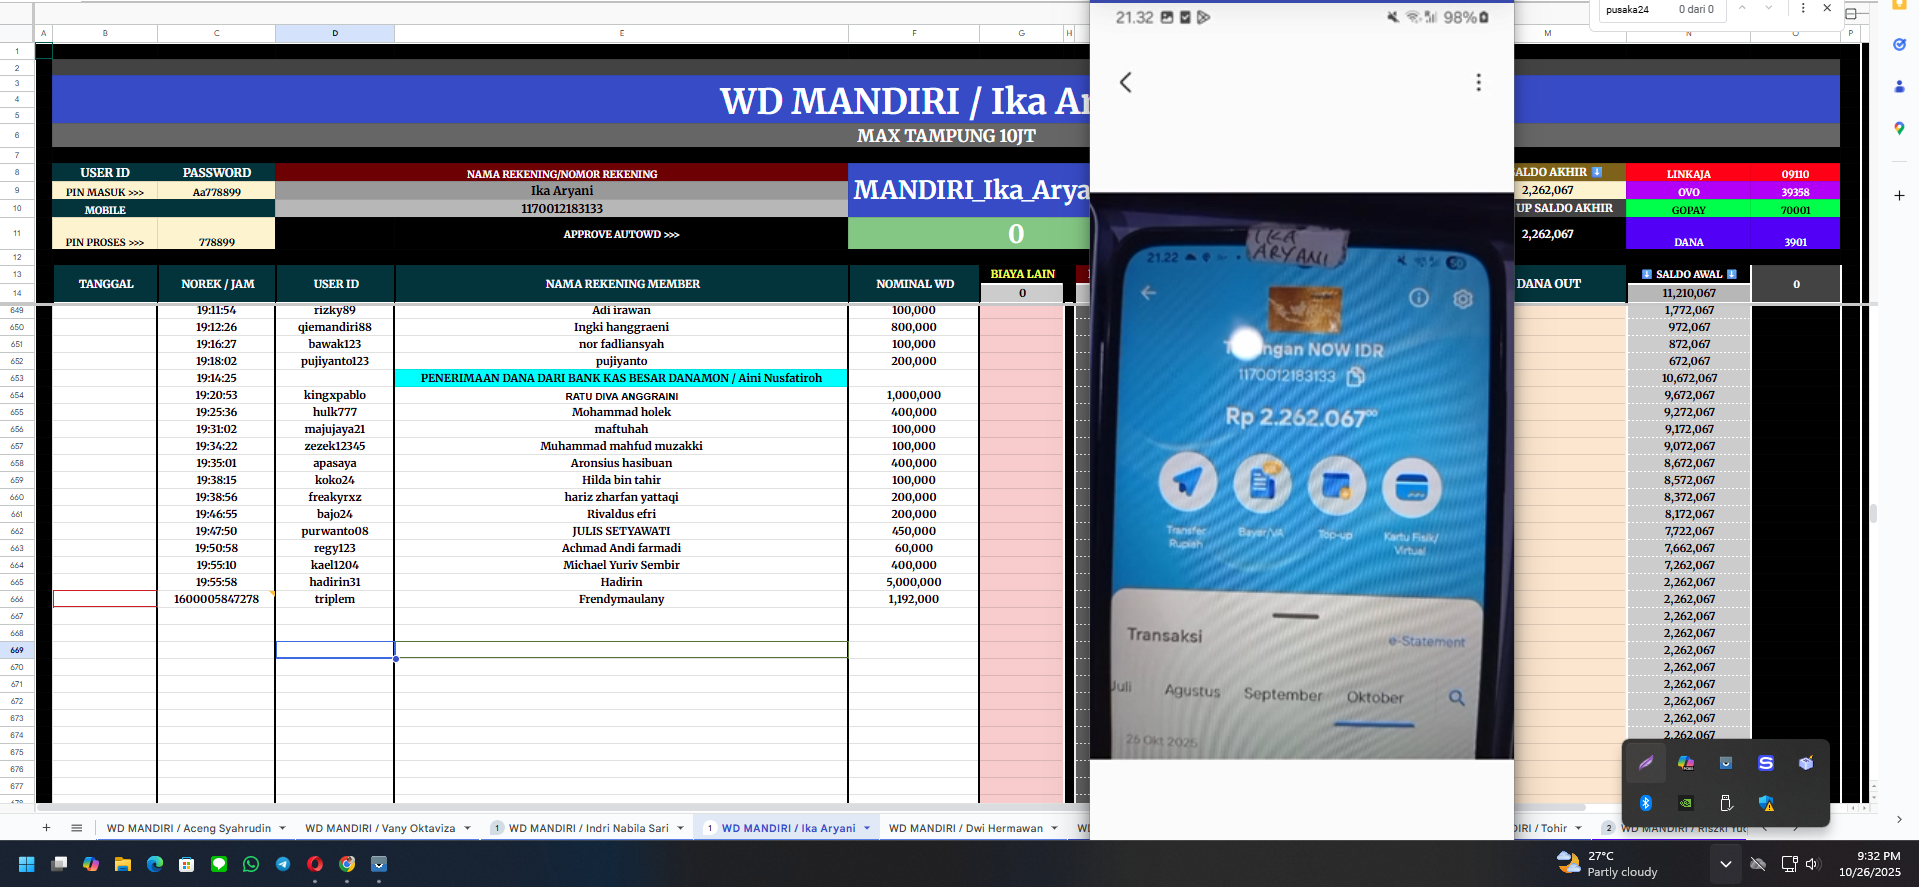Screen dimensions: 1919x887
Task: Open volume control in system tray
Action: pyautogui.click(x=1813, y=864)
